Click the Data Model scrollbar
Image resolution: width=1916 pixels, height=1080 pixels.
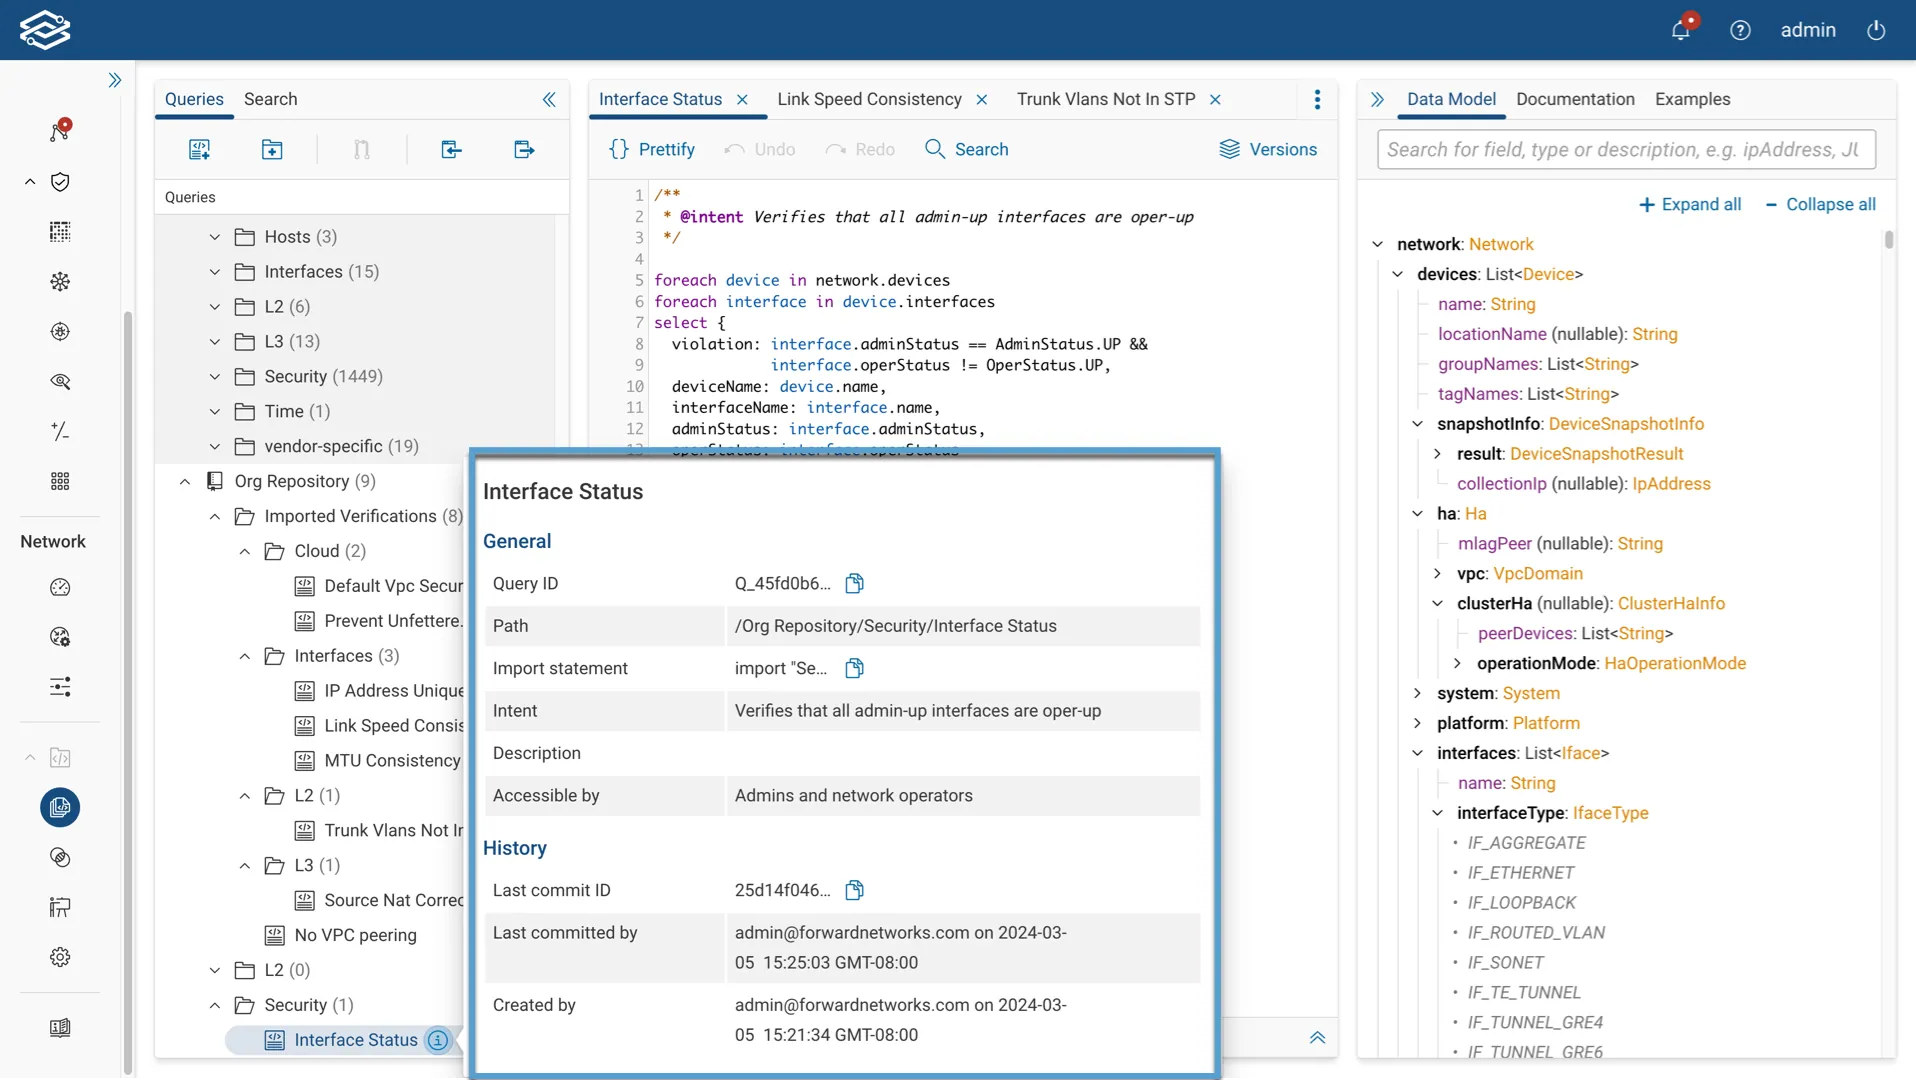1888,240
